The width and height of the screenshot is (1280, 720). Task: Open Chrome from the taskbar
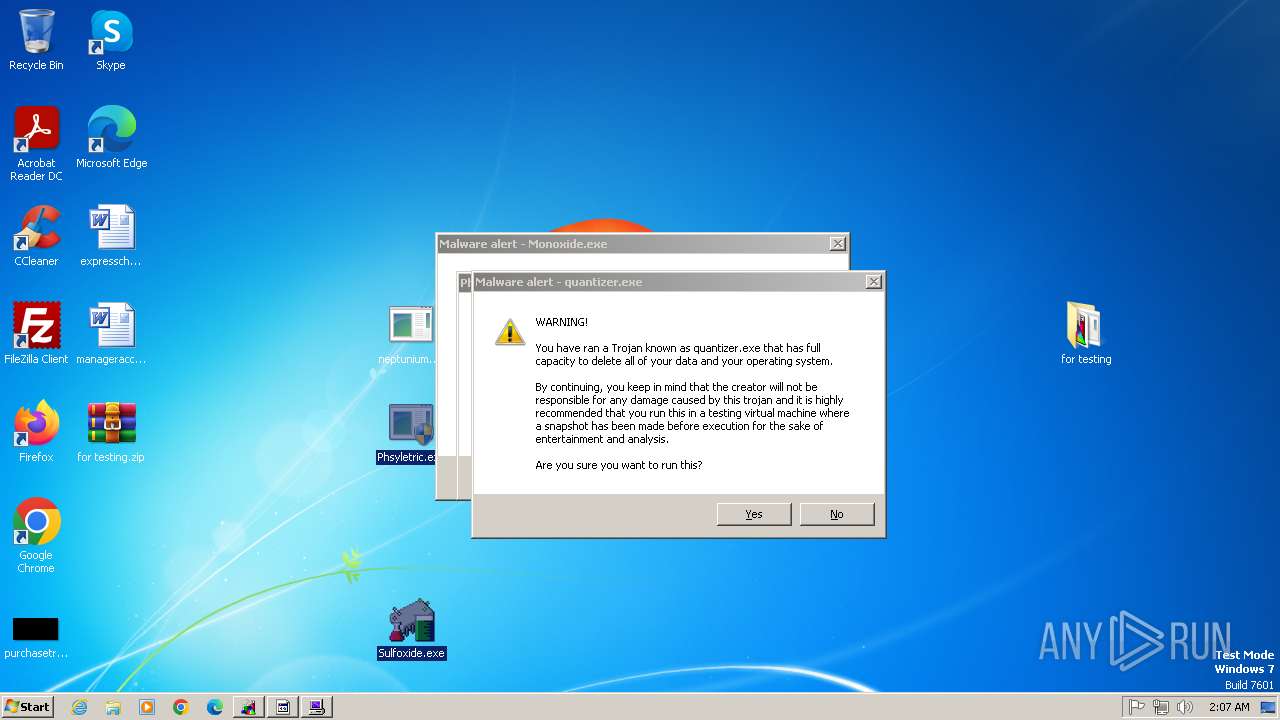[x=181, y=707]
